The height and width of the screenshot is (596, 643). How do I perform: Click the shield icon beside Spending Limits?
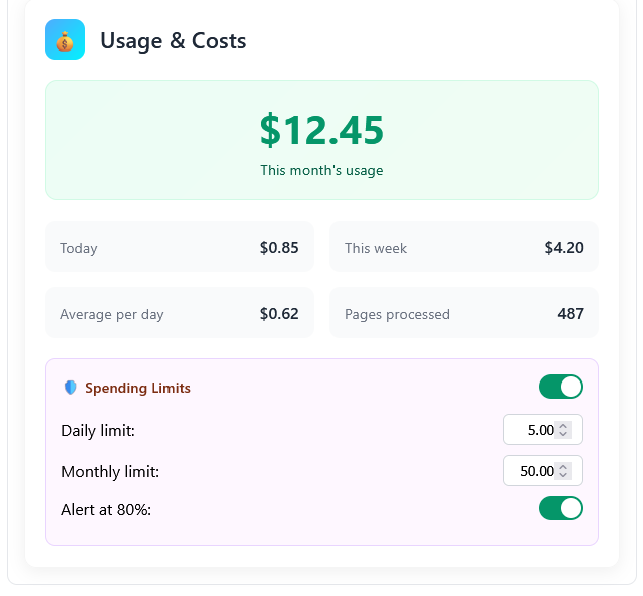point(70,388)
